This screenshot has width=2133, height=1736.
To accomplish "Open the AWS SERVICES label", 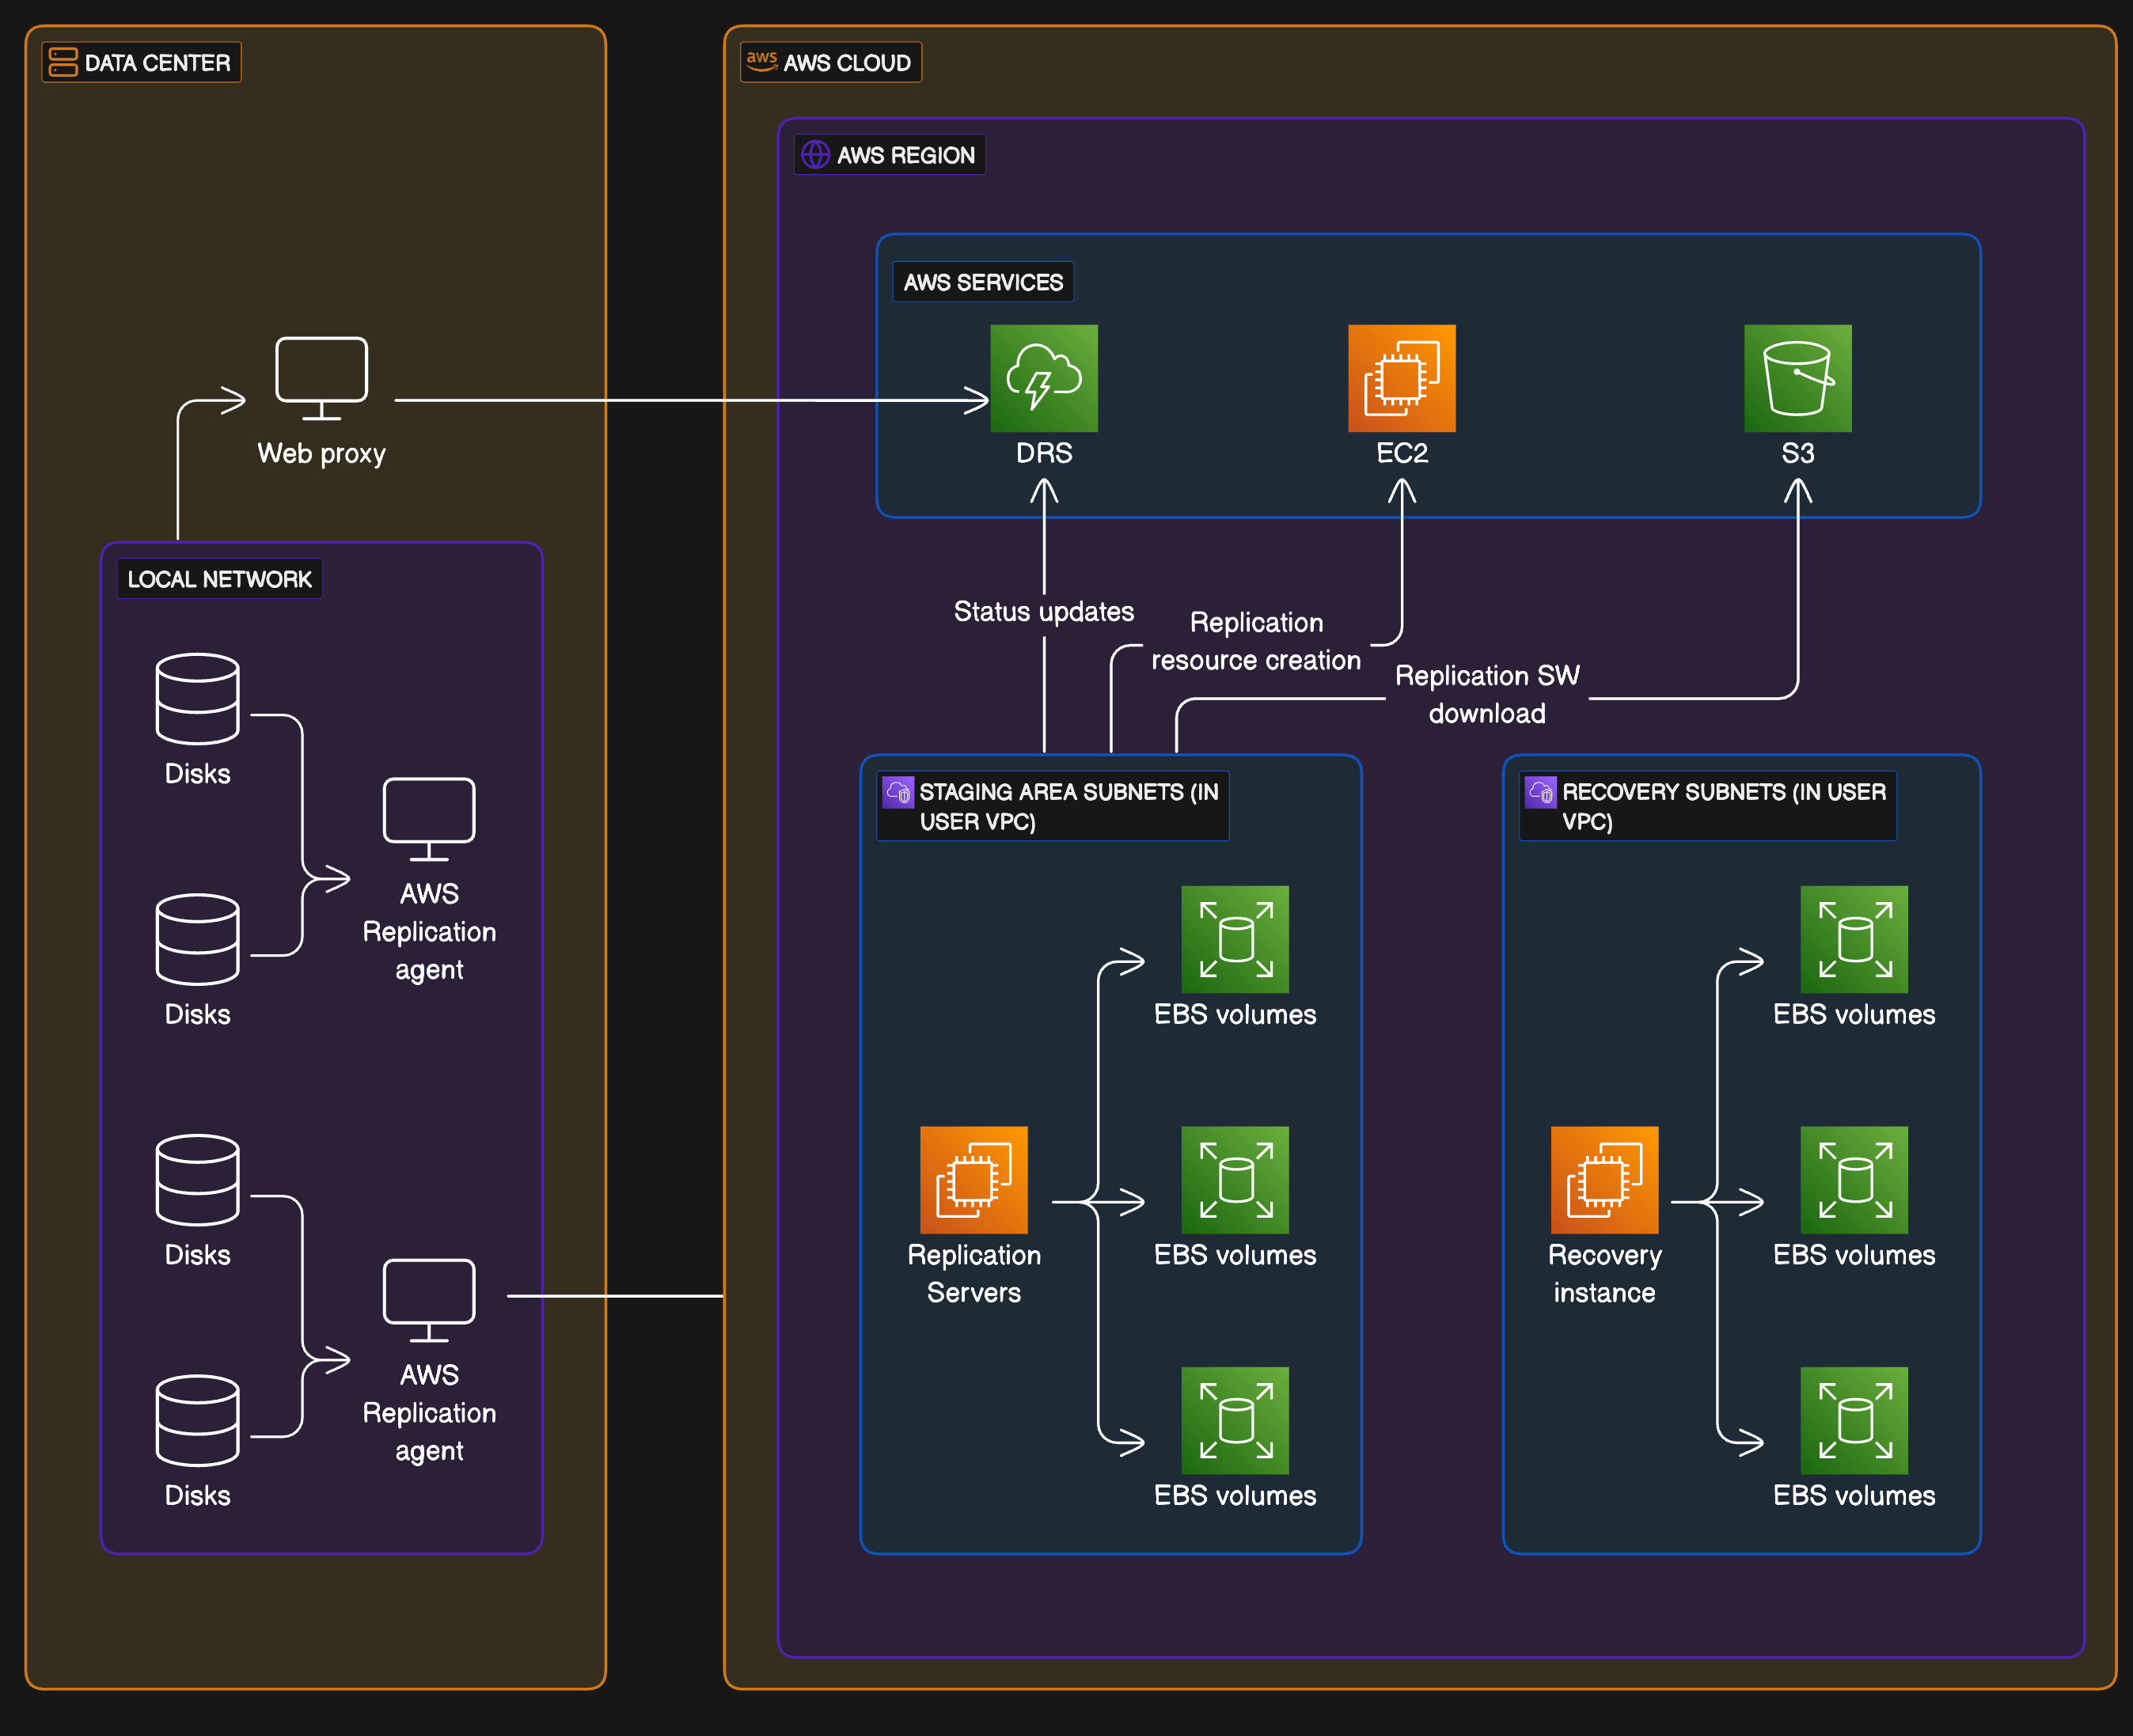I will tap(983, 282).
